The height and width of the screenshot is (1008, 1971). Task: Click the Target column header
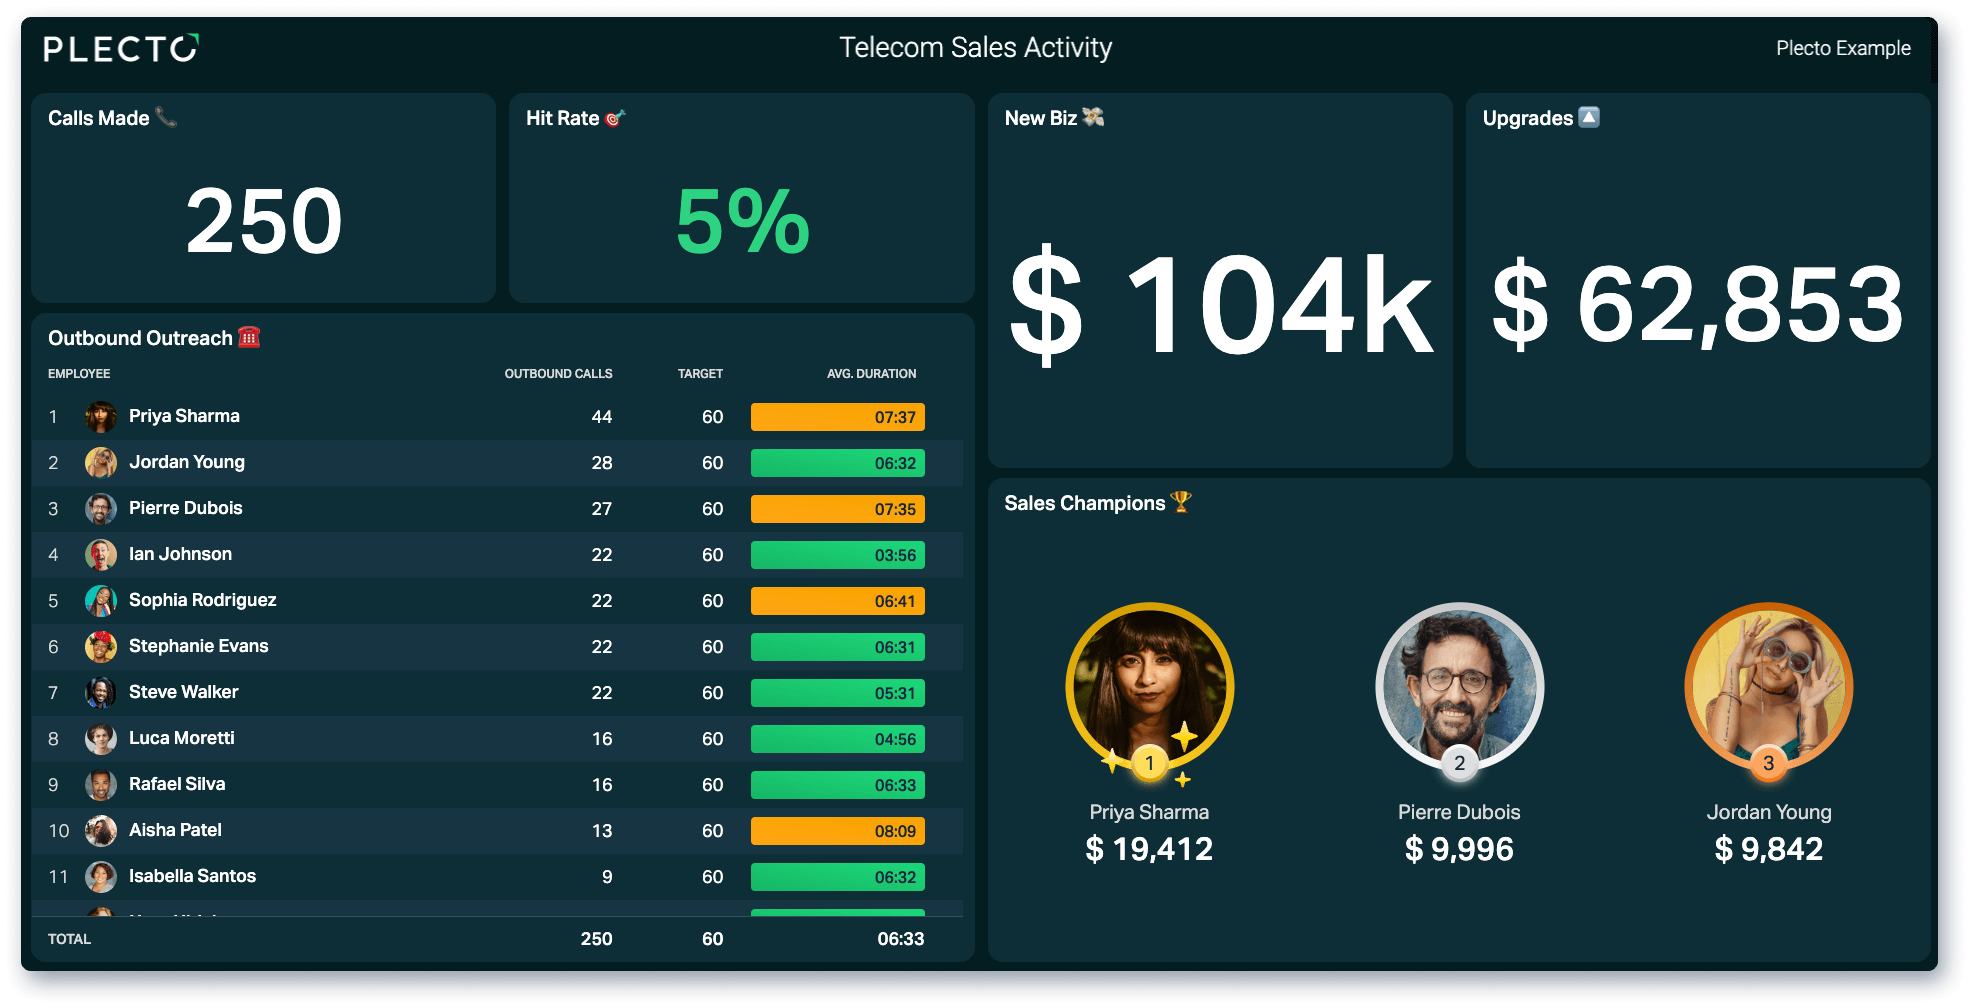click(x=700, y=374)
